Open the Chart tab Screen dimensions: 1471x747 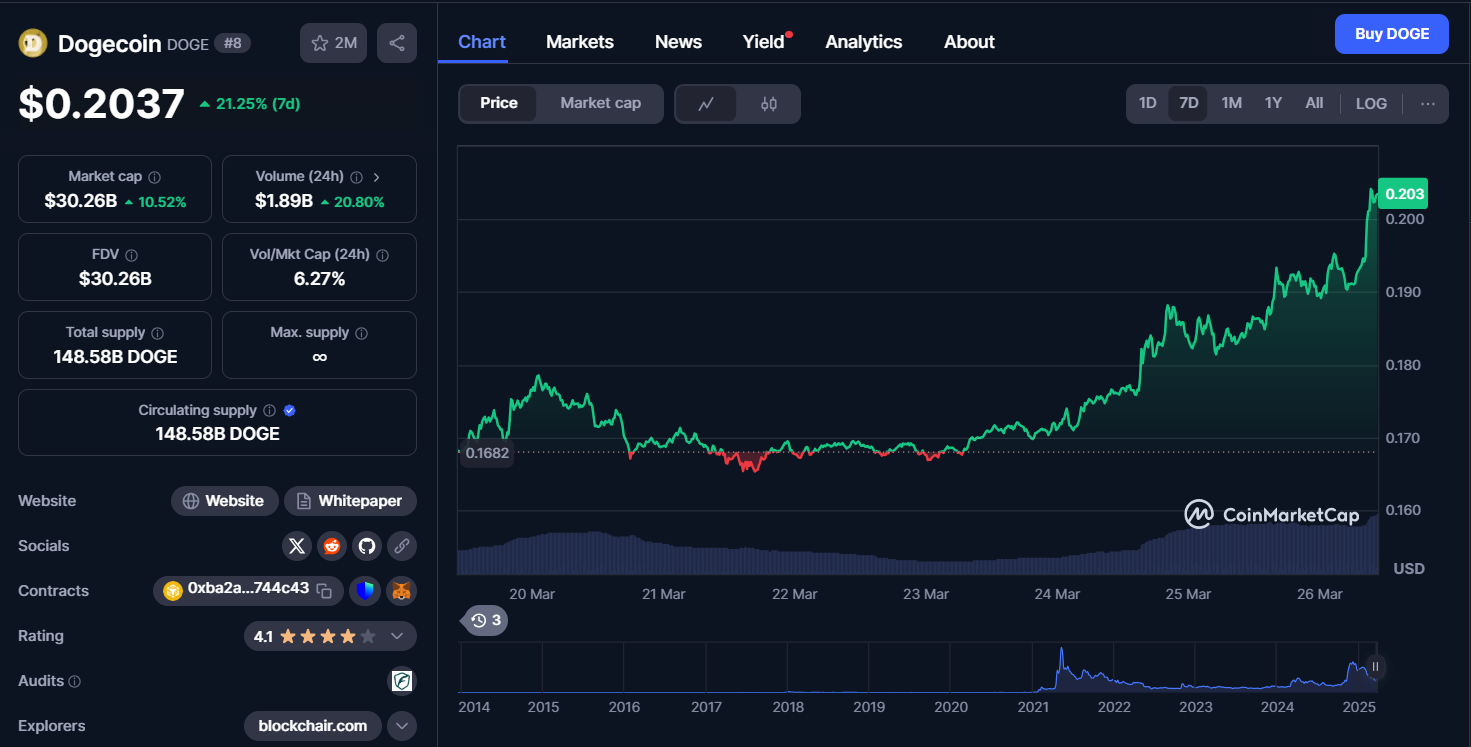(x=482, y=42)
